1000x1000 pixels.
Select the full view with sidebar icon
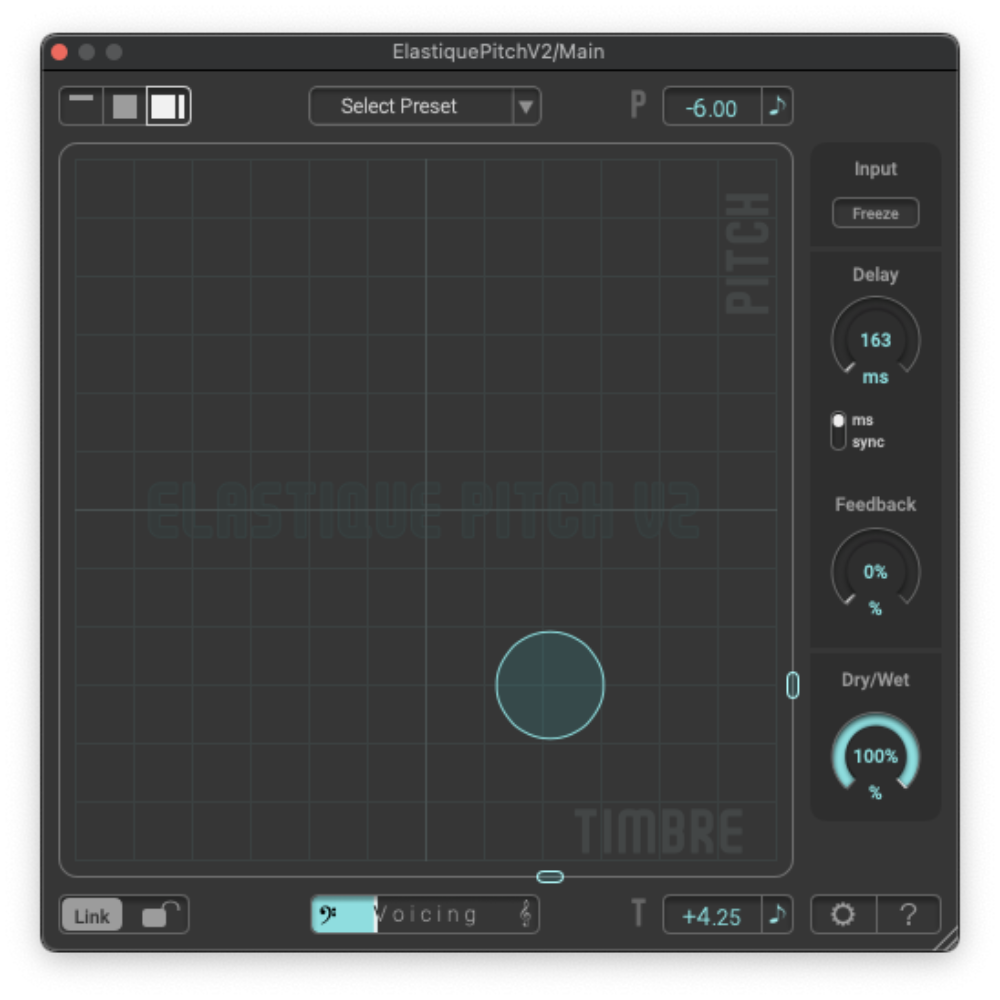168,106
